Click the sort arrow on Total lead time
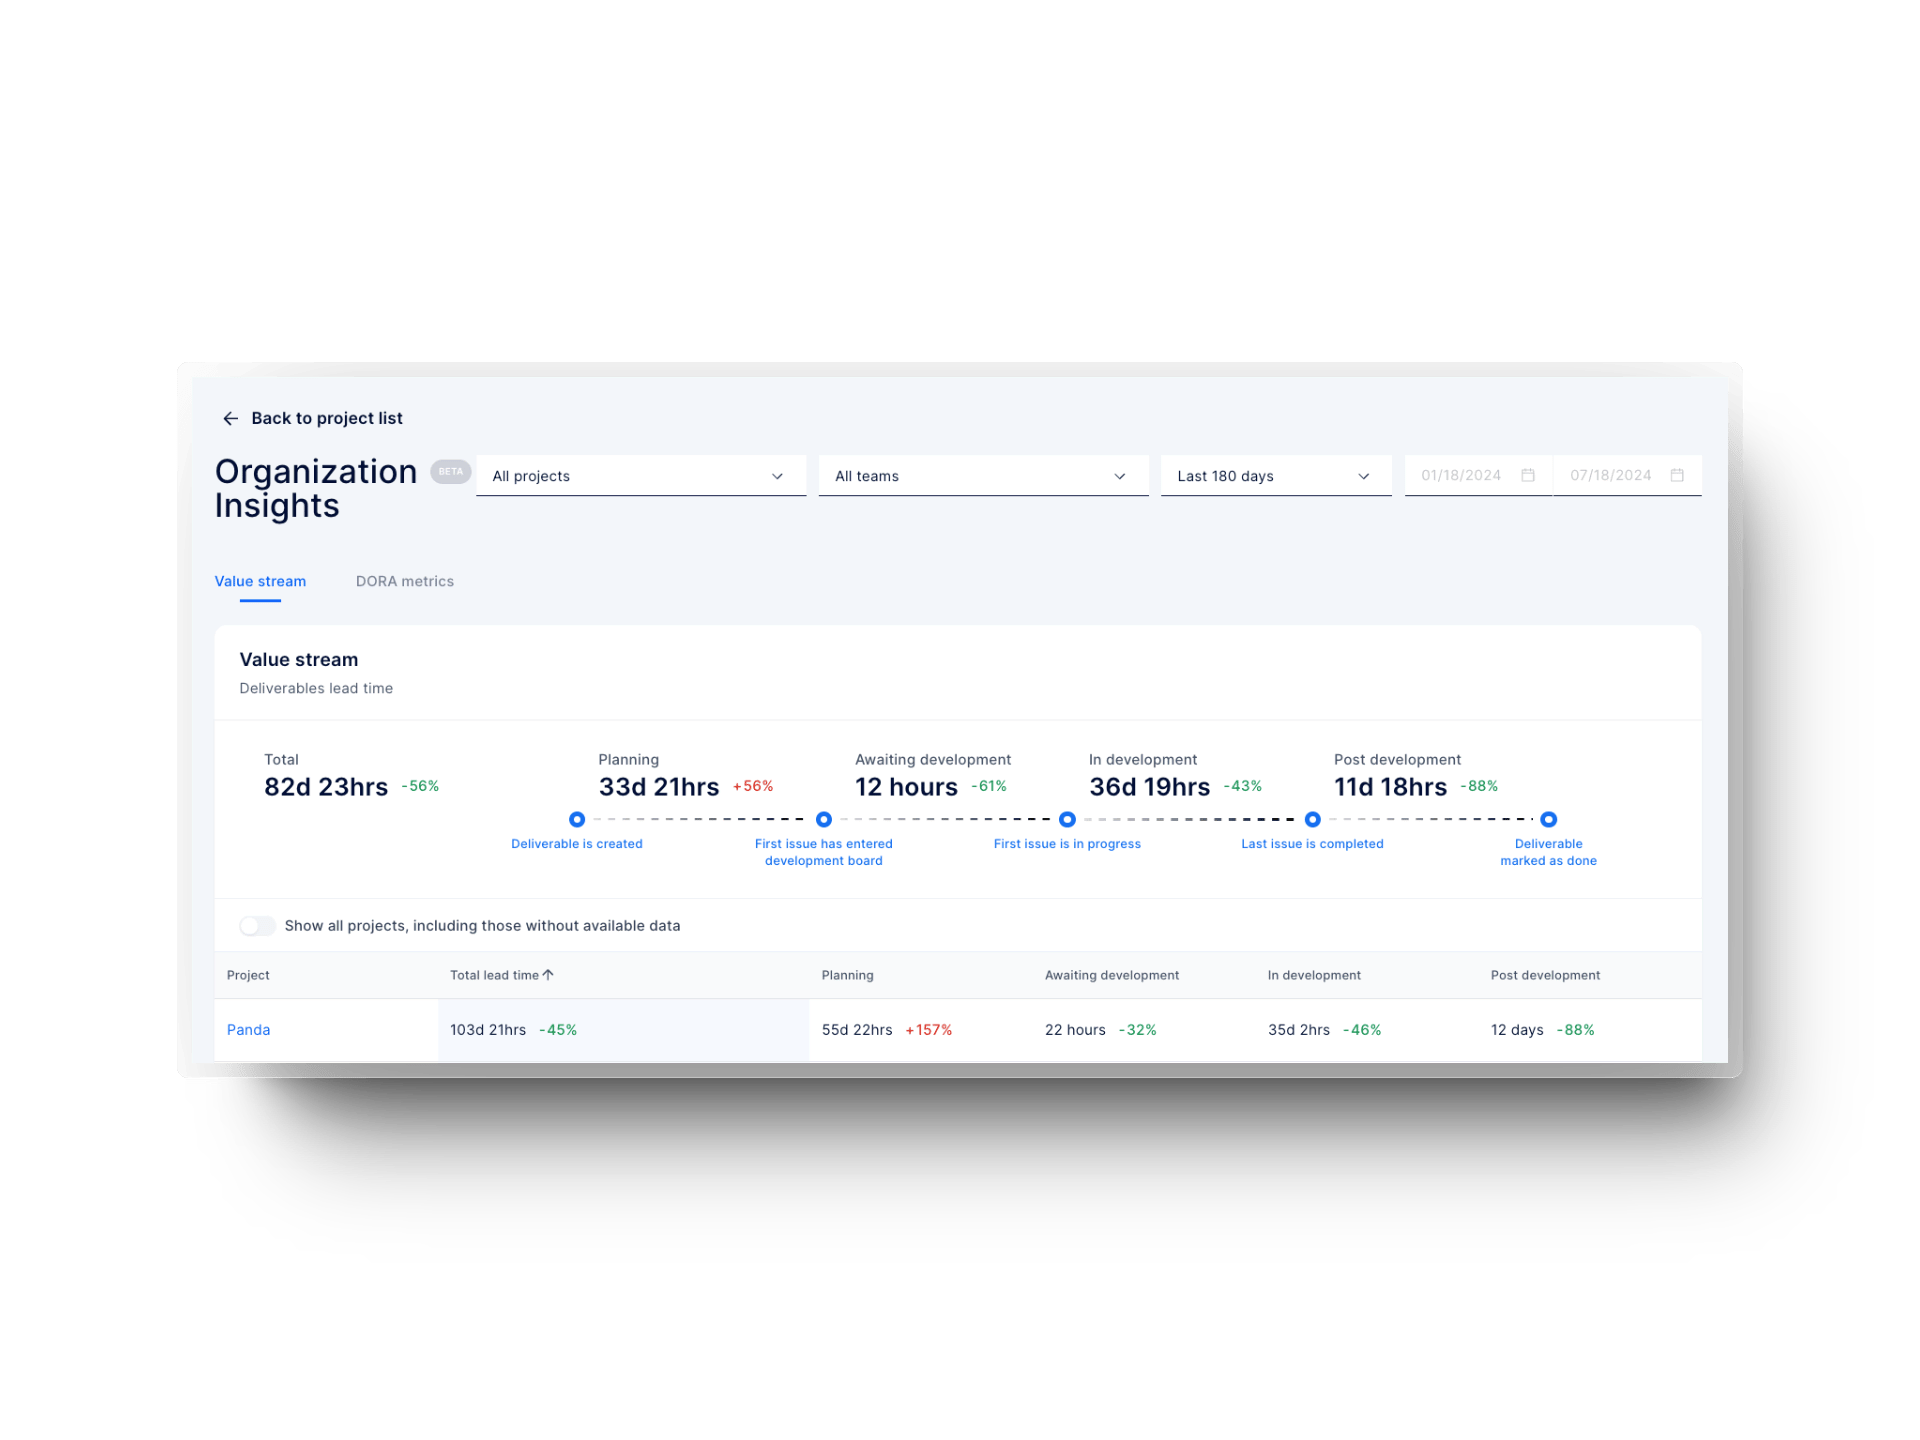1920x1440 pixels. click(549, 974)
